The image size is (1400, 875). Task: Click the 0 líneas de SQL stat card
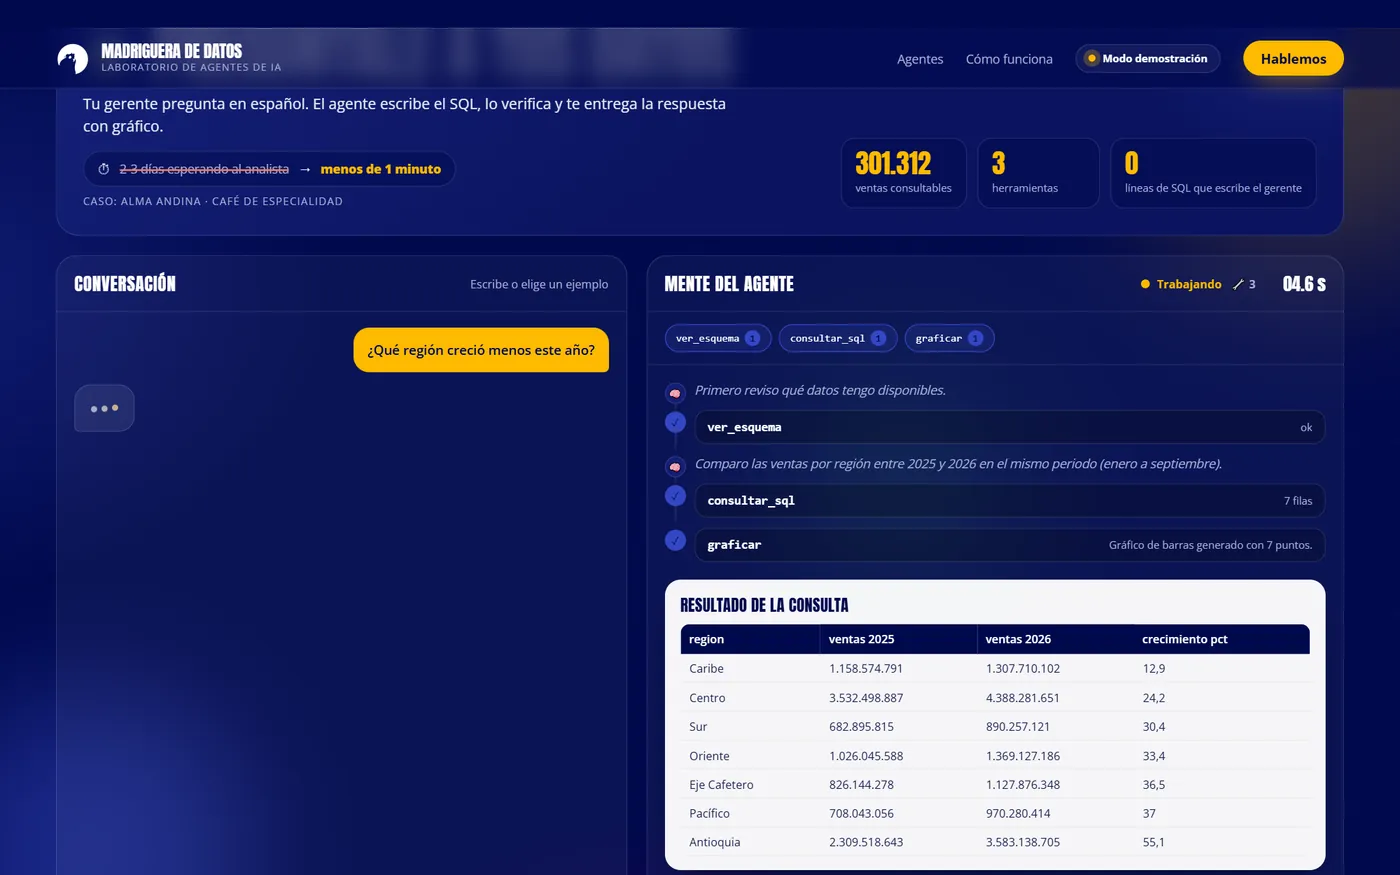1213,173
